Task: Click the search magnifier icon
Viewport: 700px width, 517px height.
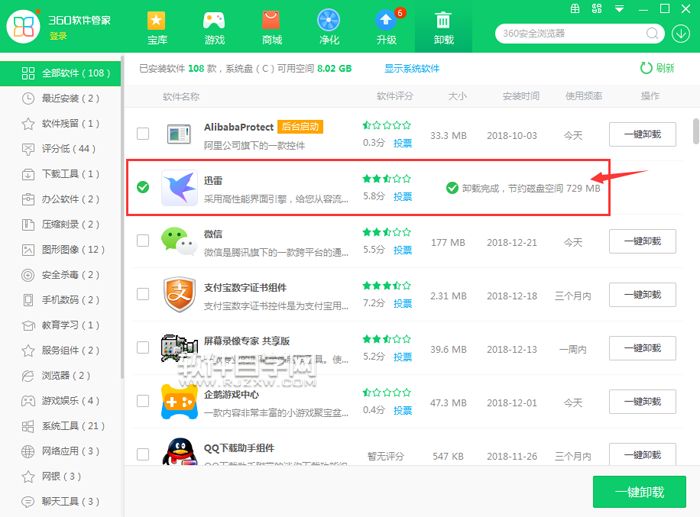Action: tap(652, 33)
